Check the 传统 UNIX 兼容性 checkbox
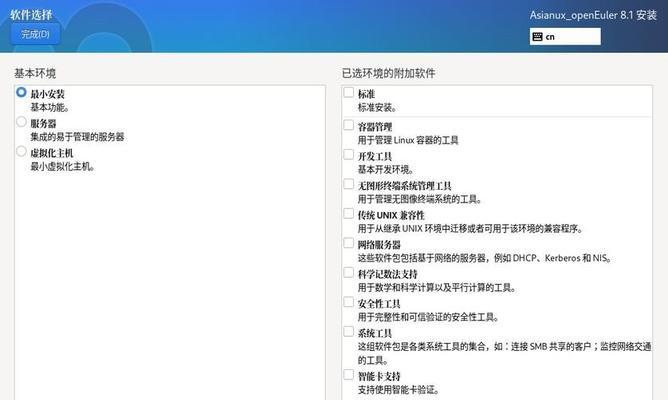 click(348, 213)
